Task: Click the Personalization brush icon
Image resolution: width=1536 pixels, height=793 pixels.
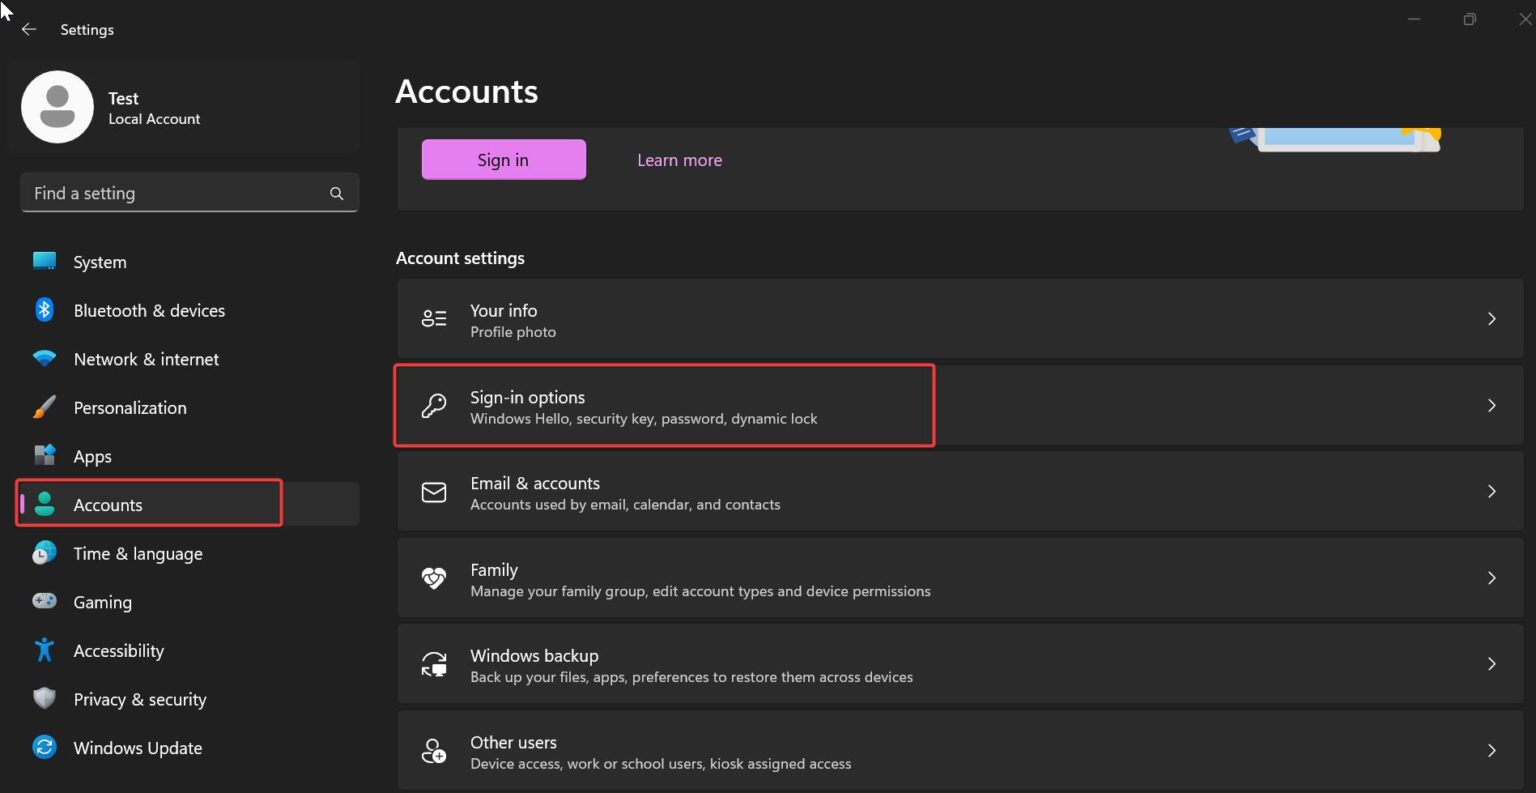Action: pyautogui.click(x=45, y=407)
